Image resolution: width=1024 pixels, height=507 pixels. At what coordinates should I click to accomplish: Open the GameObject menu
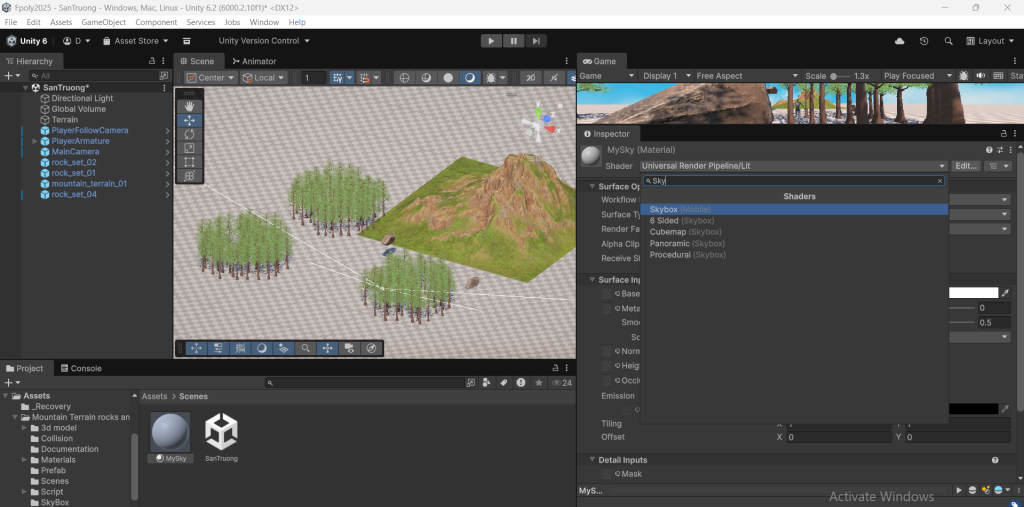click(104, 22)
